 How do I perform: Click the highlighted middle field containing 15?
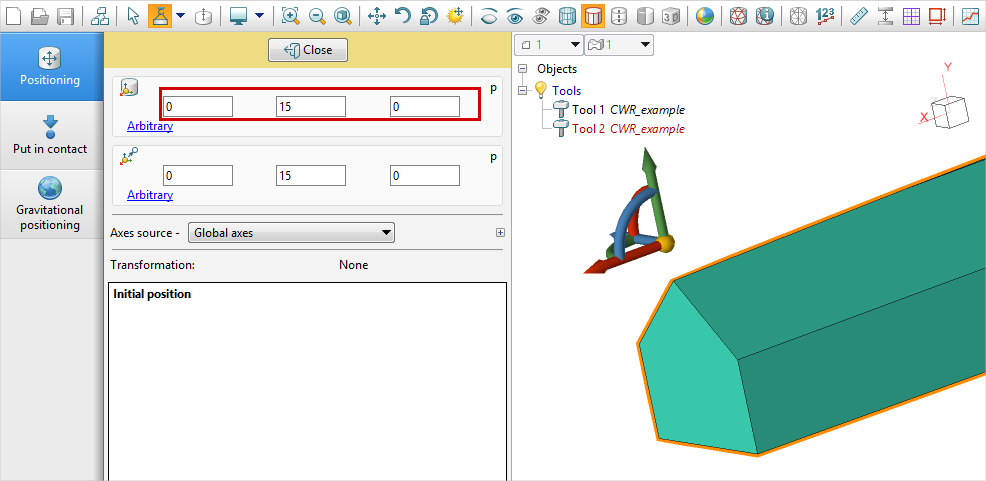(x=311, y=106)
